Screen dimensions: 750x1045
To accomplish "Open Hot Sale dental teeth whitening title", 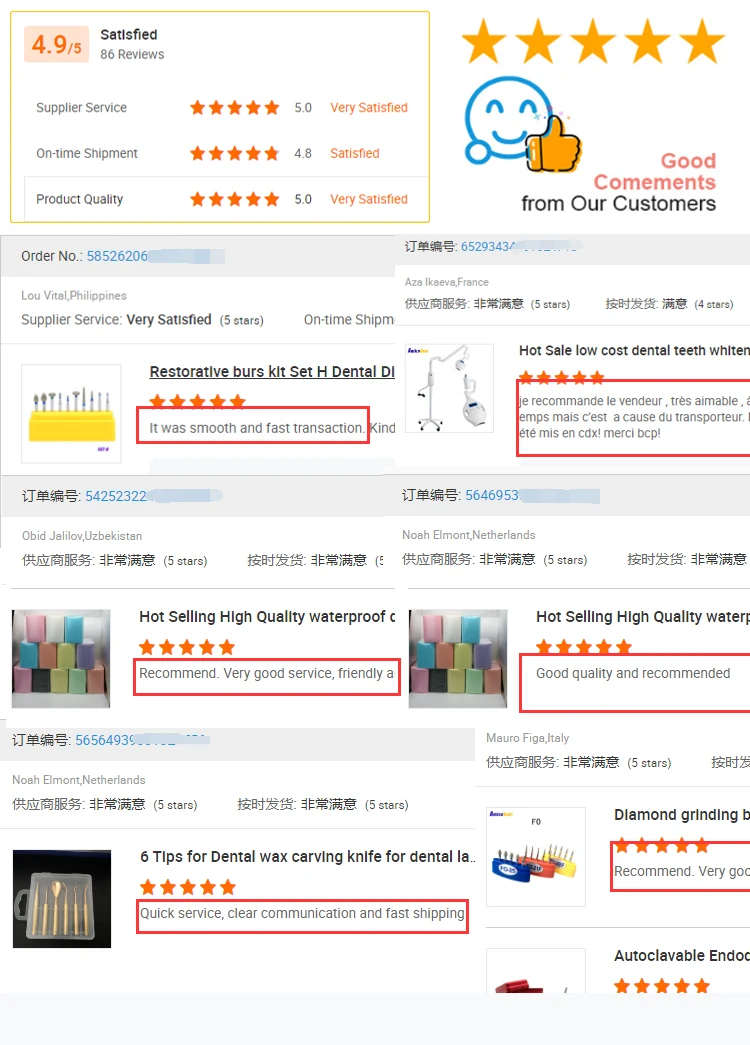I will click(634, 351).
